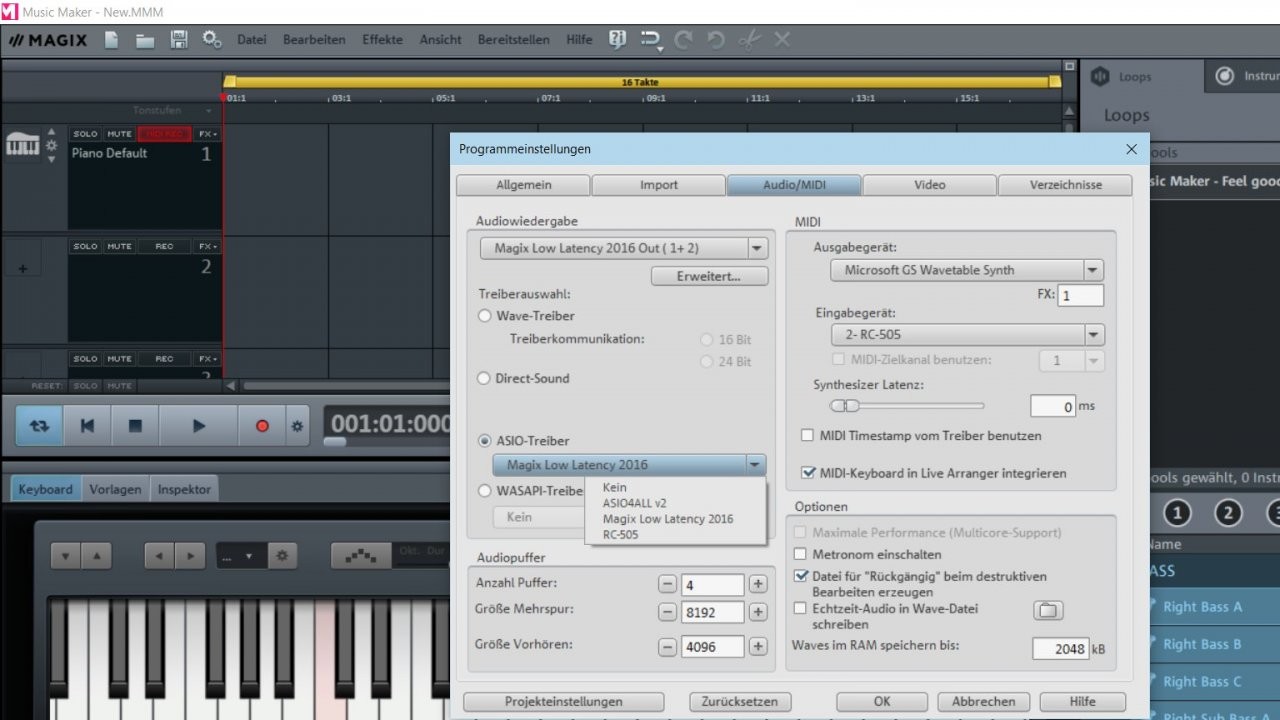
Task: Click the delete X icon in the toolbar
Action: (x=782, y=40)
